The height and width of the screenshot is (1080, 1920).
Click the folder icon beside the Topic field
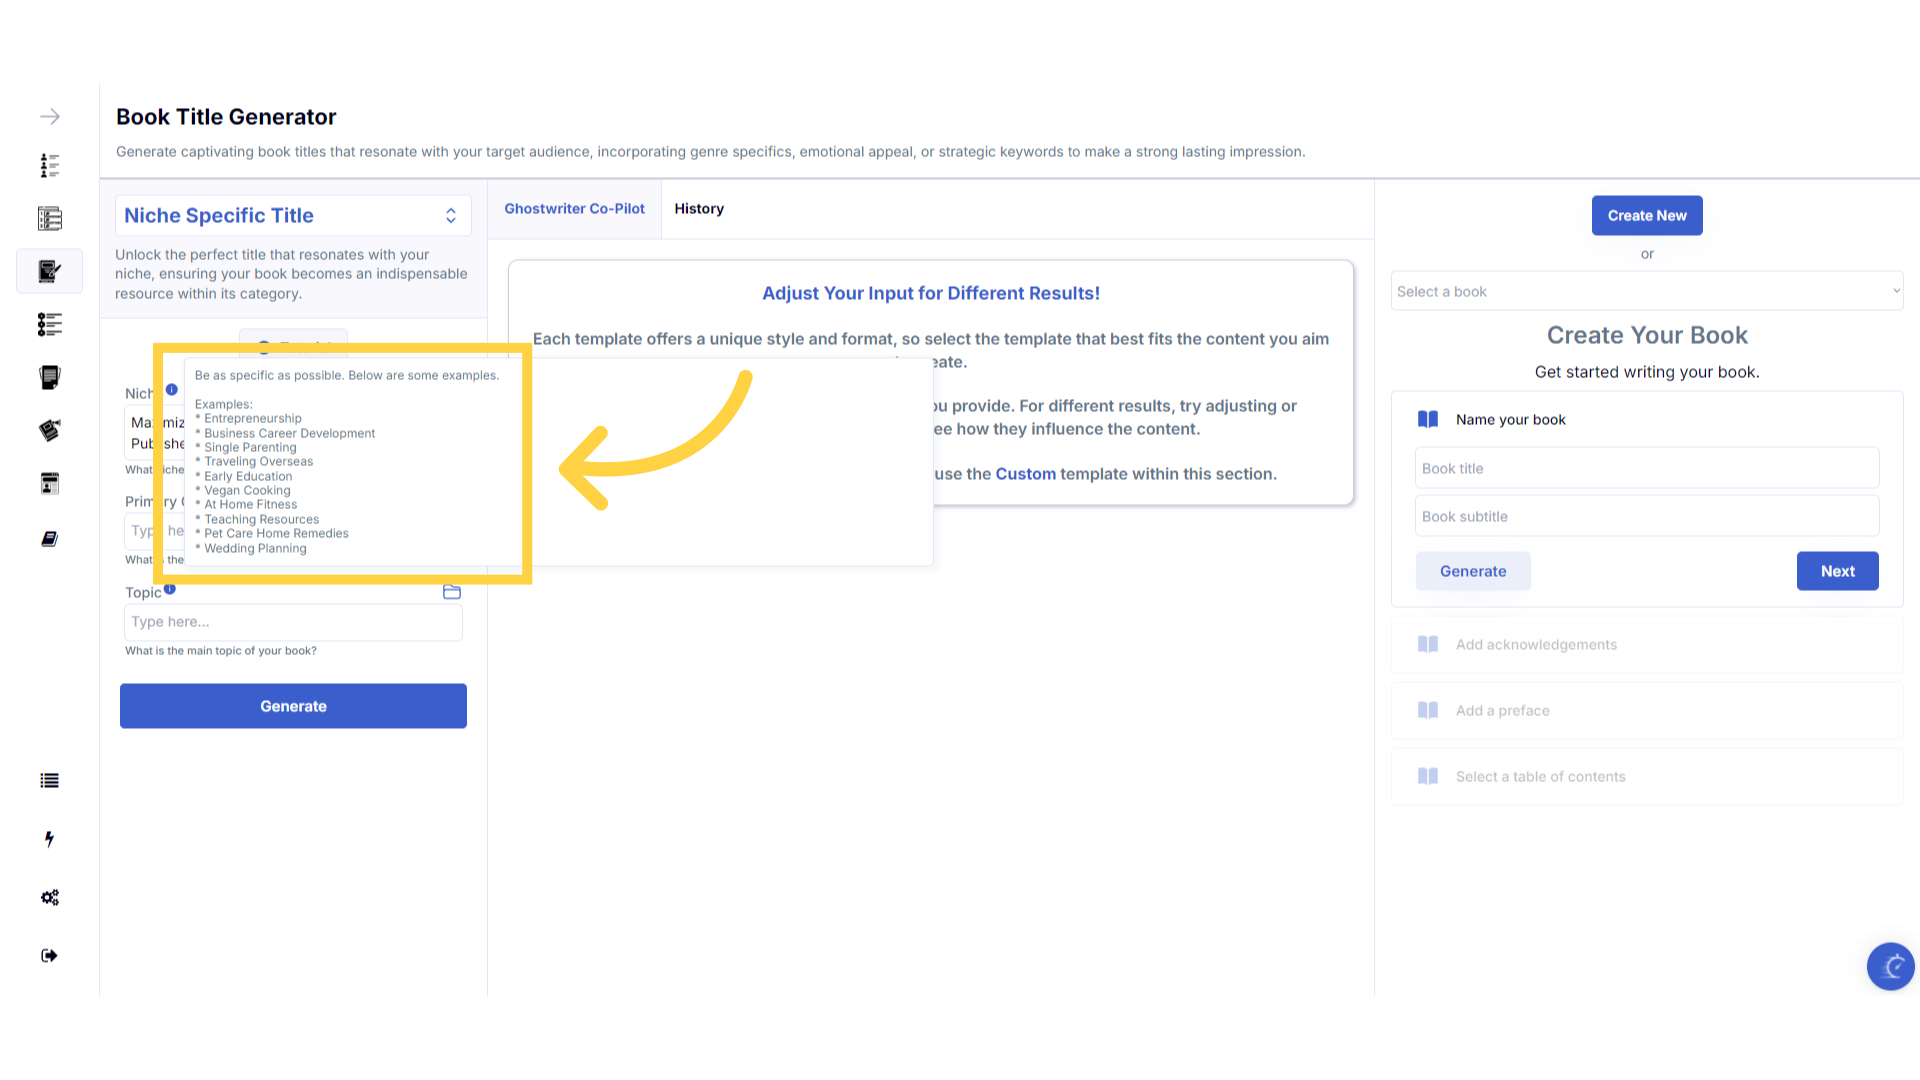tap(452, 592)
